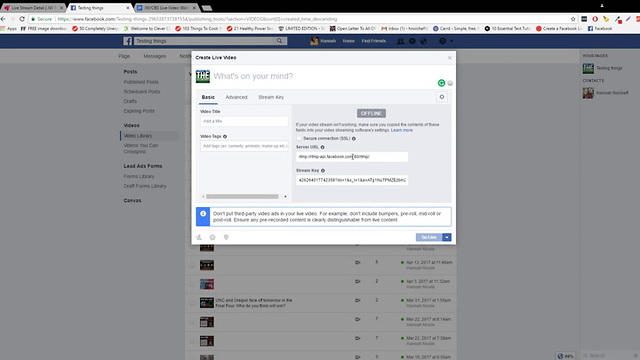The width and height of the screenshot is (640, 360).
Task: Switch to the Advanced tab
Action: click(x=237, y=97)
